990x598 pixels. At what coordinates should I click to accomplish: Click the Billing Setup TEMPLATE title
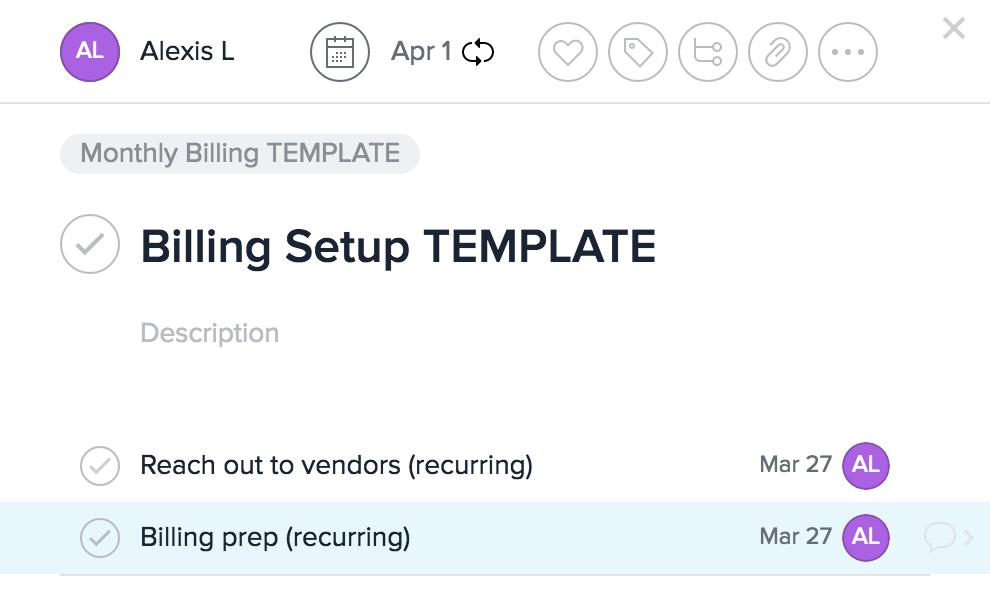click(398, 245)
